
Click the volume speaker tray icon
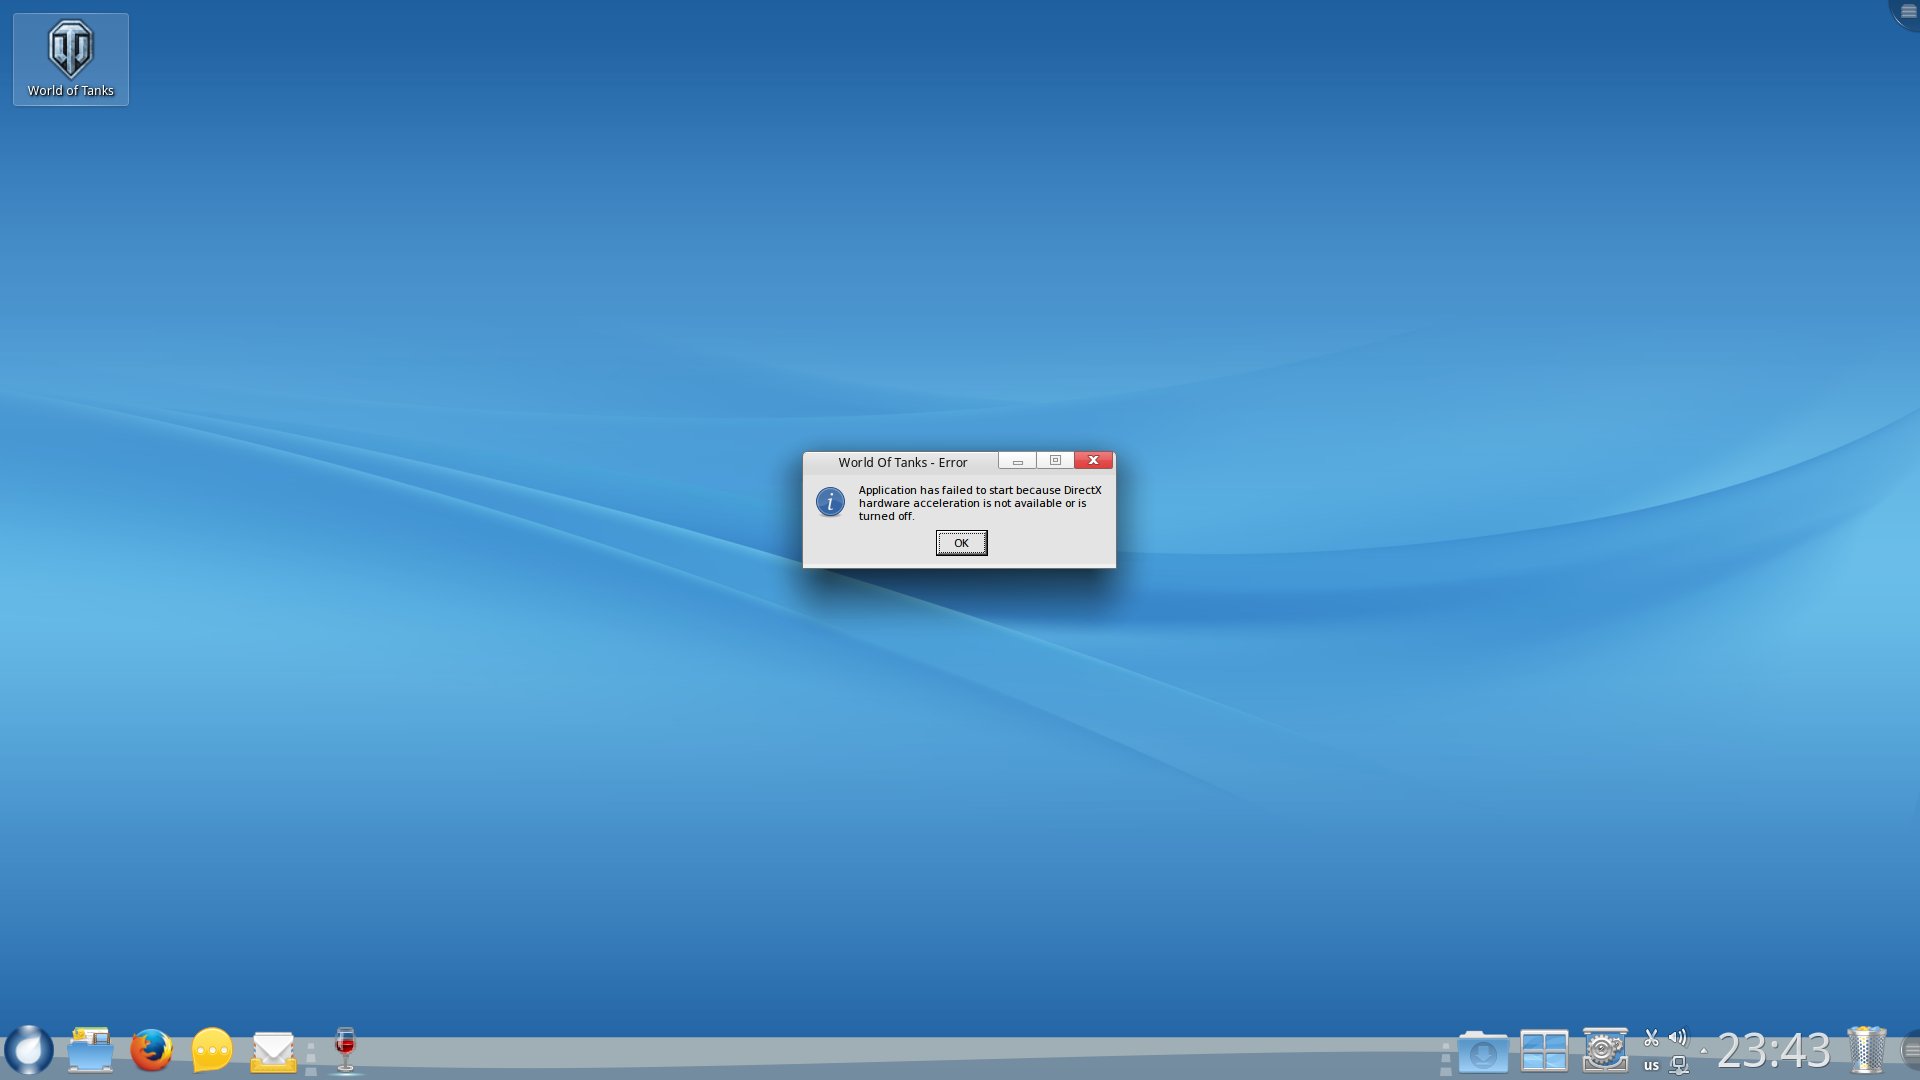point(1678,1038)
